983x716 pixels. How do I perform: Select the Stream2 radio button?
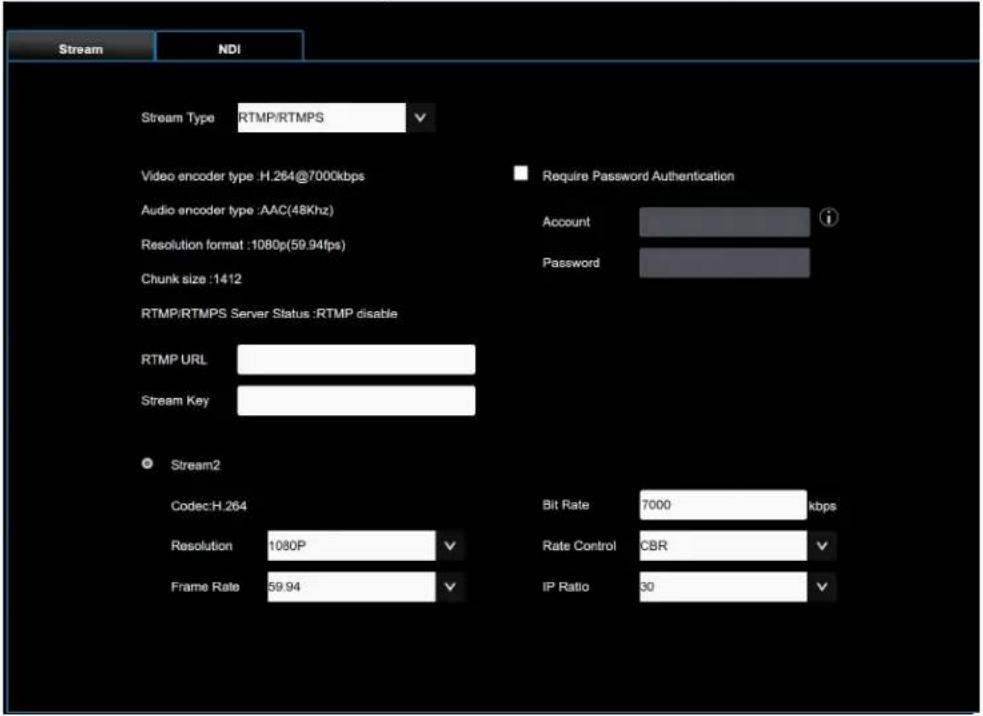tap(147, 463)
